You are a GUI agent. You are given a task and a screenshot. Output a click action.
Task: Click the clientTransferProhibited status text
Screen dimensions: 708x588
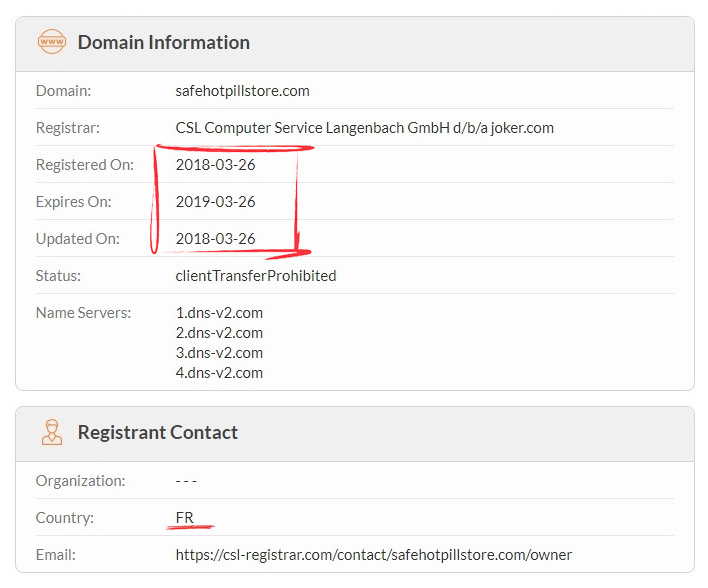(255, 276)
